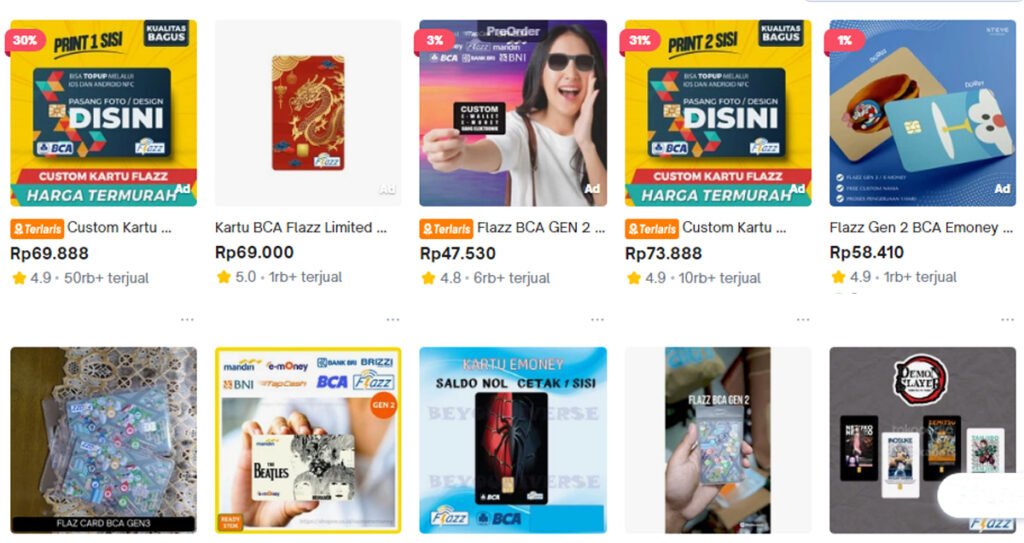Open the more options dots under the Custom Kartu Print 1 Sisi product

pyautogui.click(x=187, y=320)
